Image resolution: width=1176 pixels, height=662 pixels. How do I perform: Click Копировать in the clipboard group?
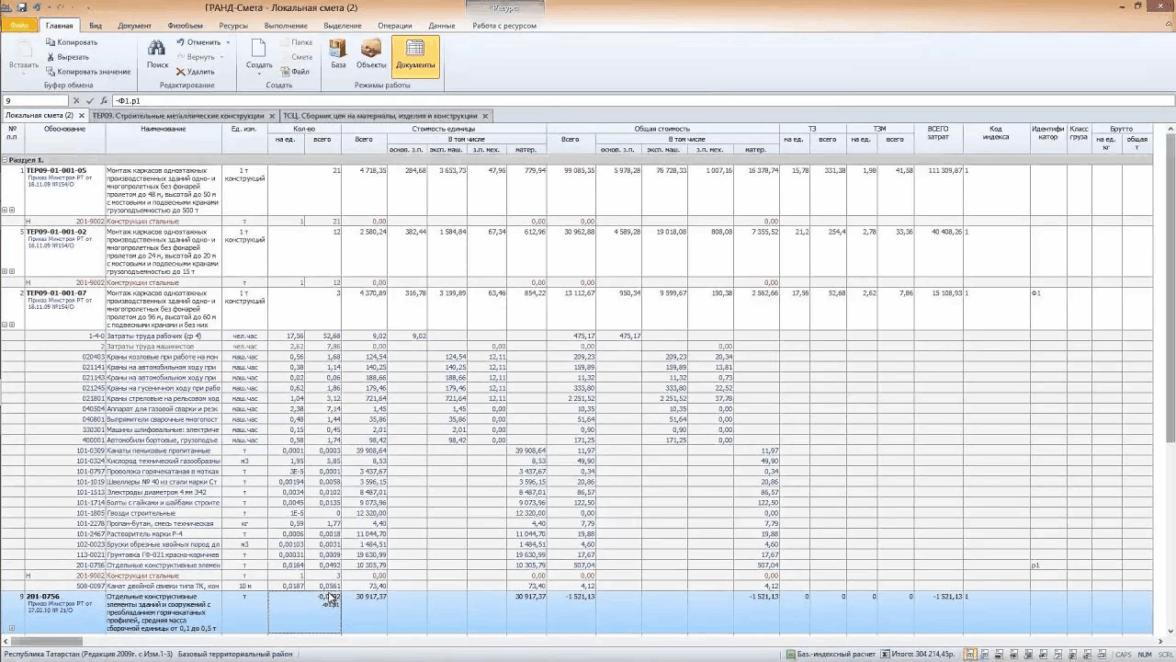click(71, 43)
